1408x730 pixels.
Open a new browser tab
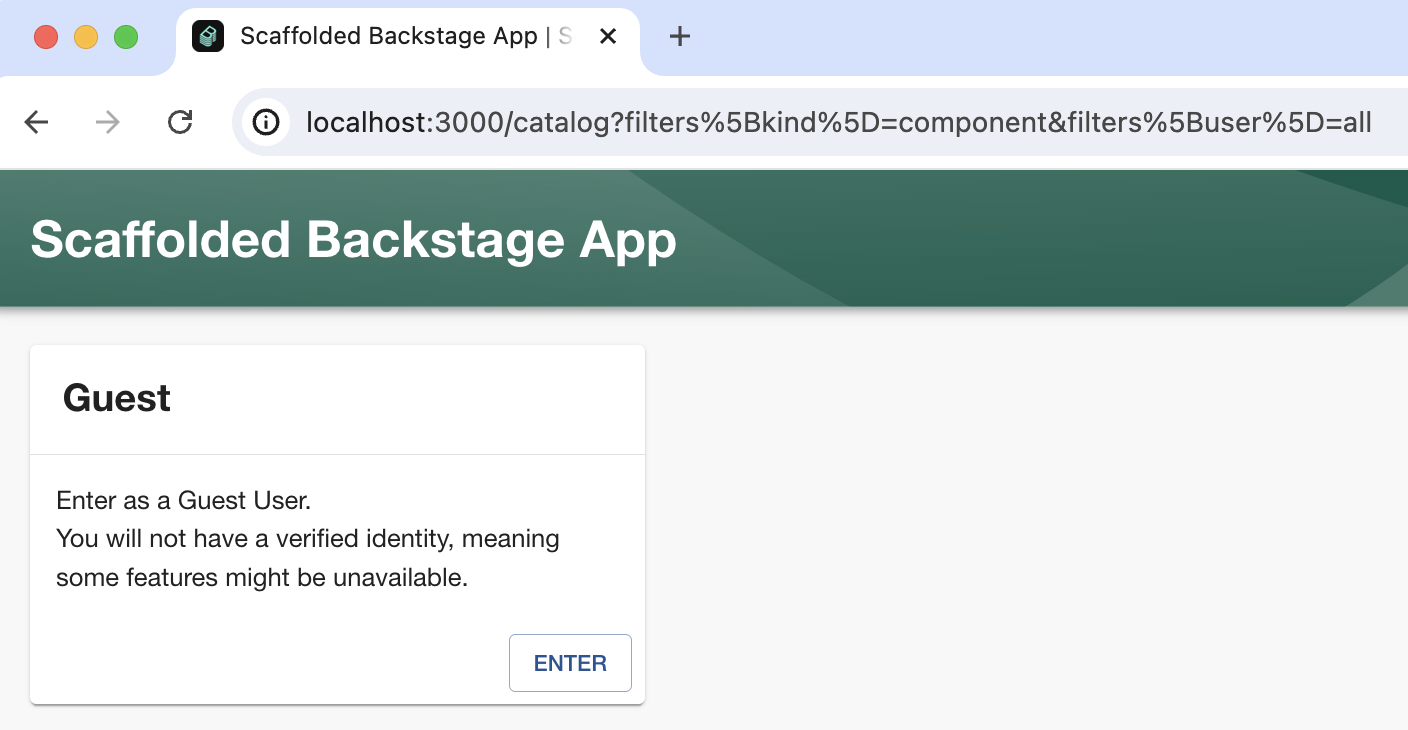[x=680, y=37]
